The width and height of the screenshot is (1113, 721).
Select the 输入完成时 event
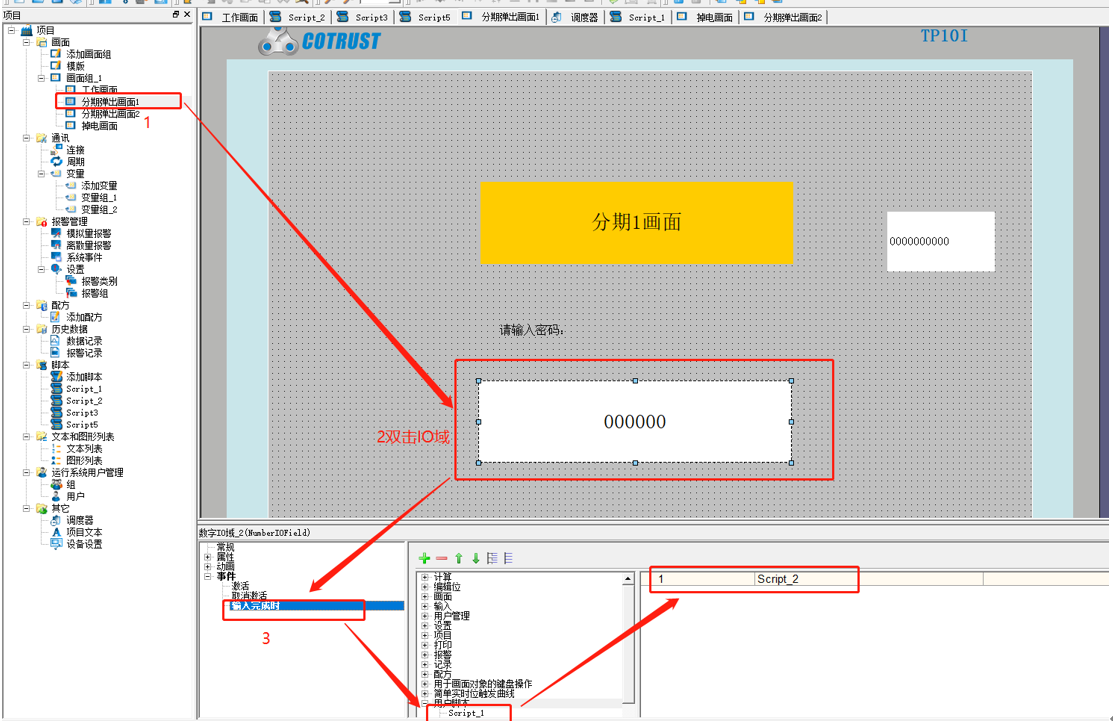coord(255,605)
